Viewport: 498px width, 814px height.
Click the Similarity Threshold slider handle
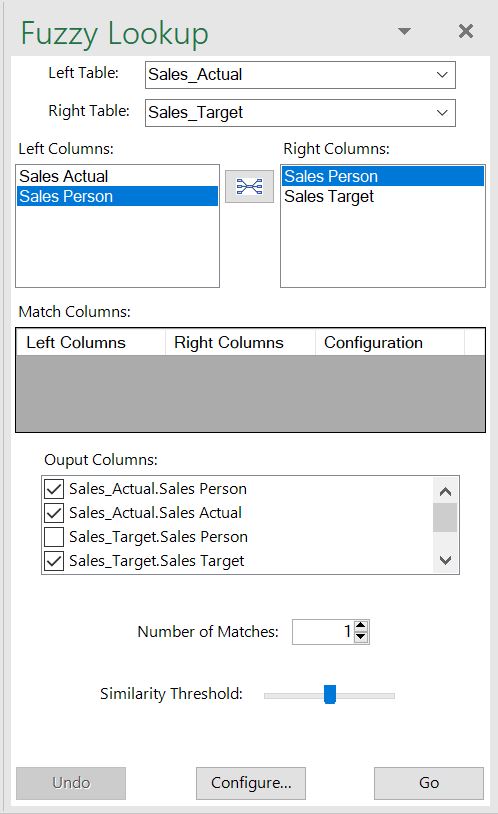[x=330, y=694]
